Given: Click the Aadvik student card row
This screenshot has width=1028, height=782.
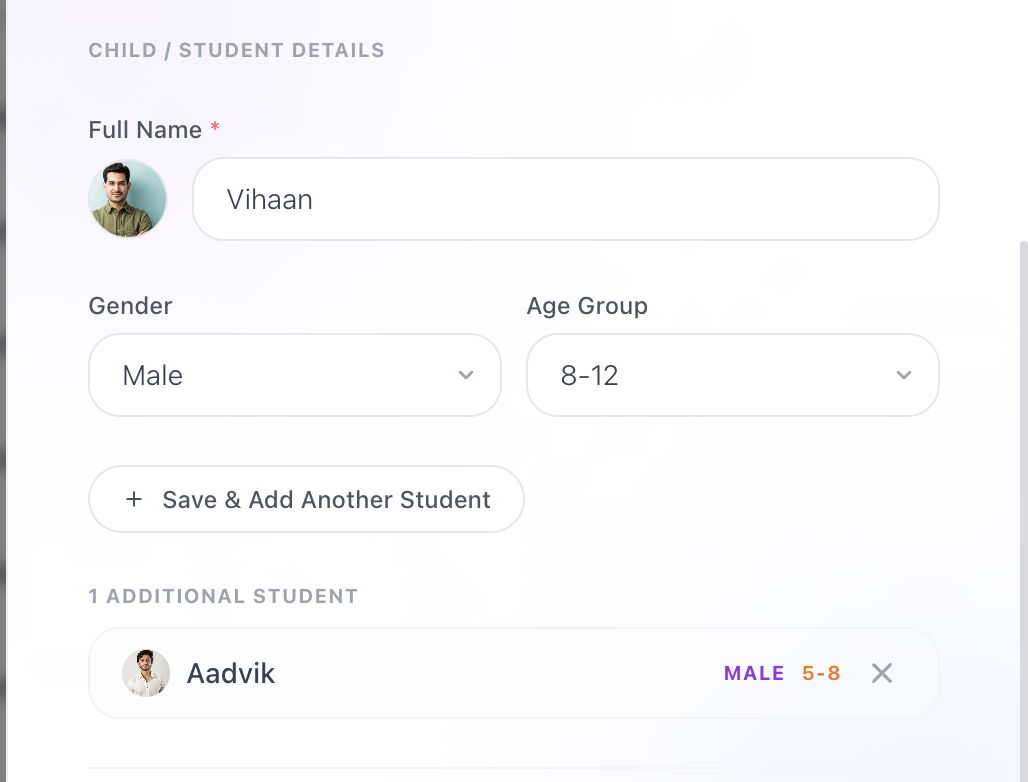Looking at the screenshot, I should [514, 673].
